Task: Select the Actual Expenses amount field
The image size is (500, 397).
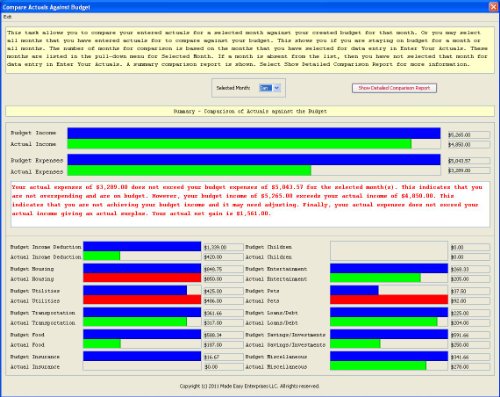Action: [x=469, y=171]
